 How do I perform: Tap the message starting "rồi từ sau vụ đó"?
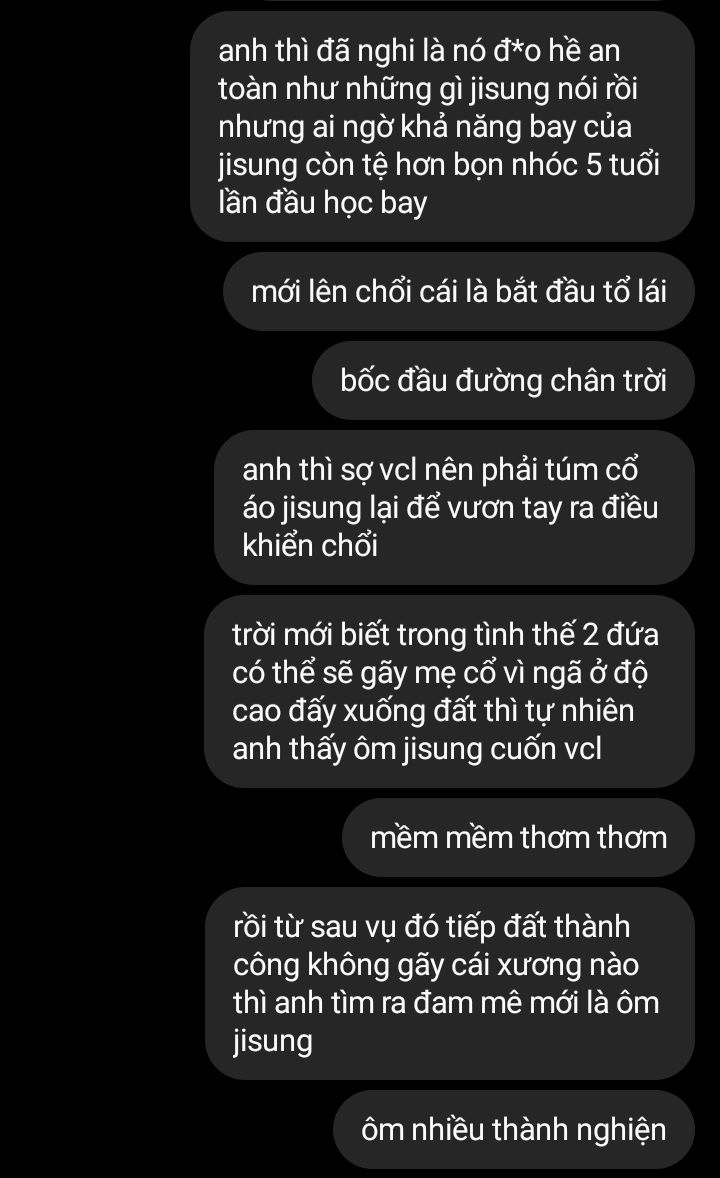(x=449, y=983)
